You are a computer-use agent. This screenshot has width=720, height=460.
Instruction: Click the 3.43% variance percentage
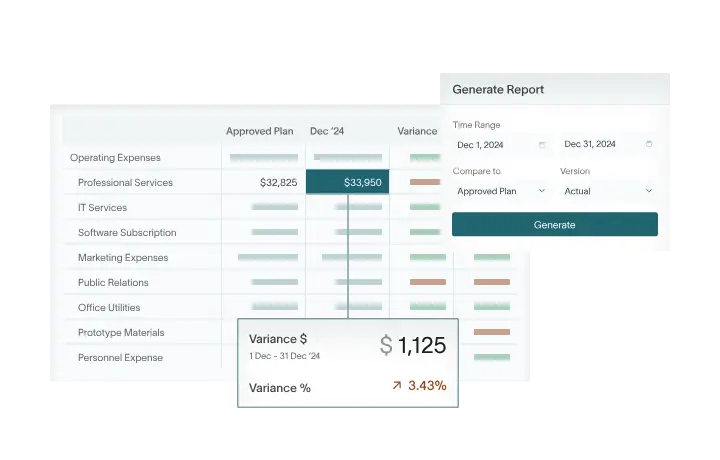(x=427, y=386)
